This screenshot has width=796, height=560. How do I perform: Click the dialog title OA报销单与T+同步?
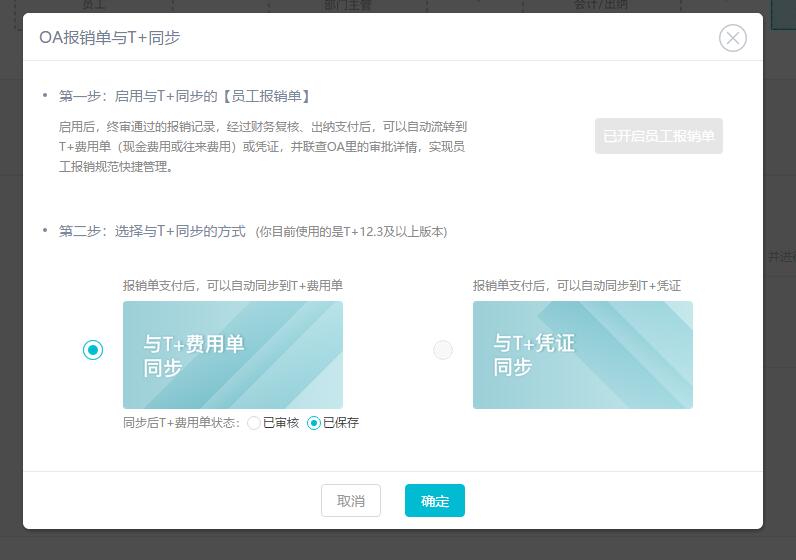pyautogui.click(x=110, y=38)
